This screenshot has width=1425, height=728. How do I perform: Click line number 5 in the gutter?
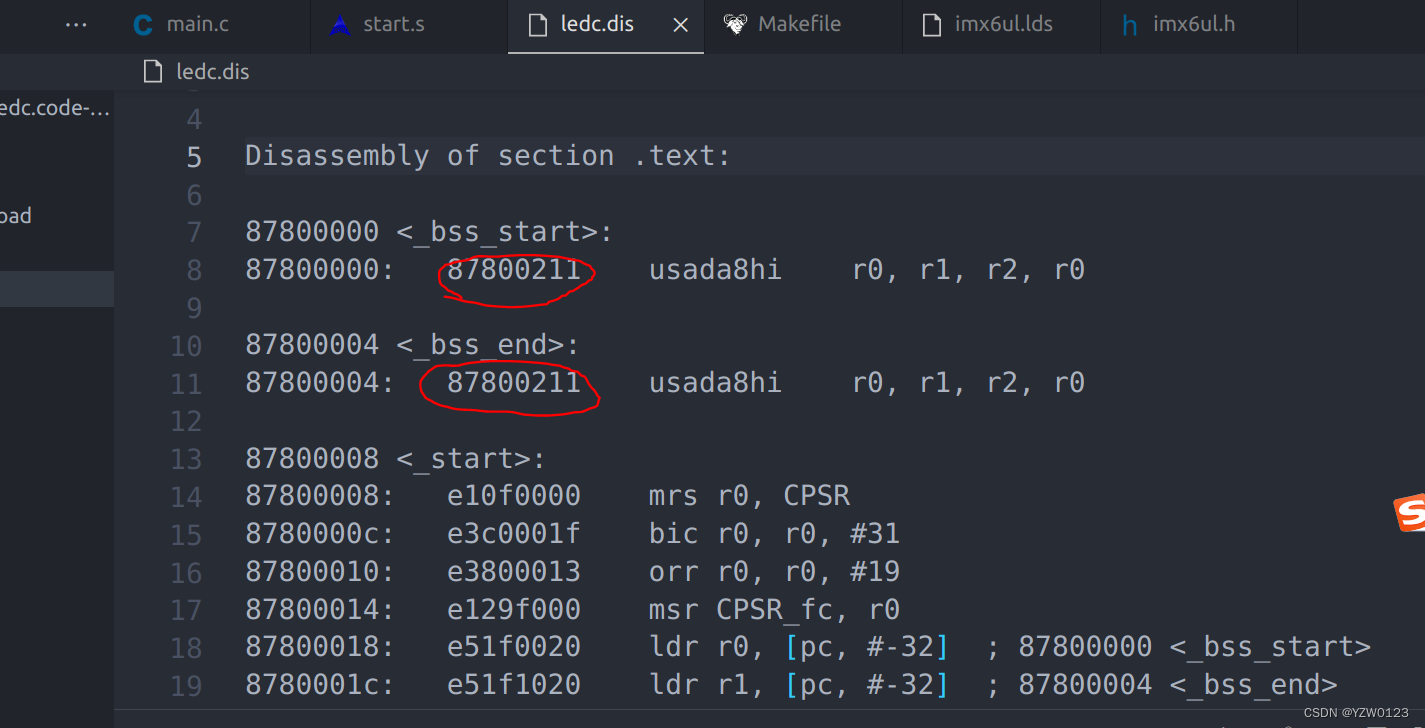pyautogui.click(x=193, y=157)
